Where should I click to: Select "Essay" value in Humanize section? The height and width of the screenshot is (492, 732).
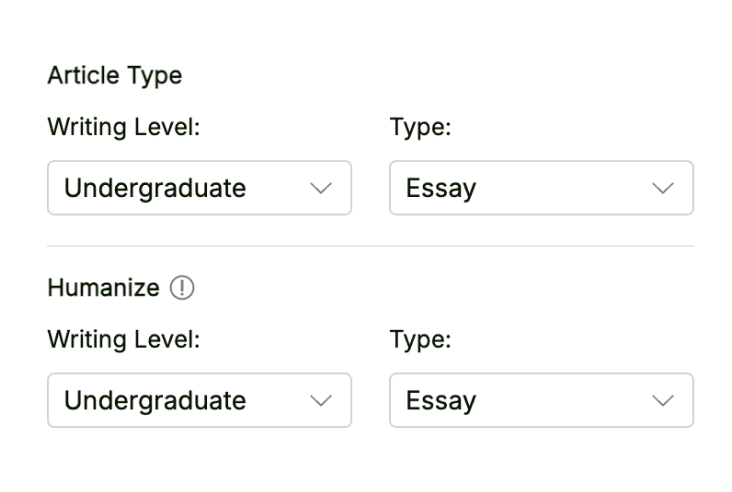tap(441, 401)
